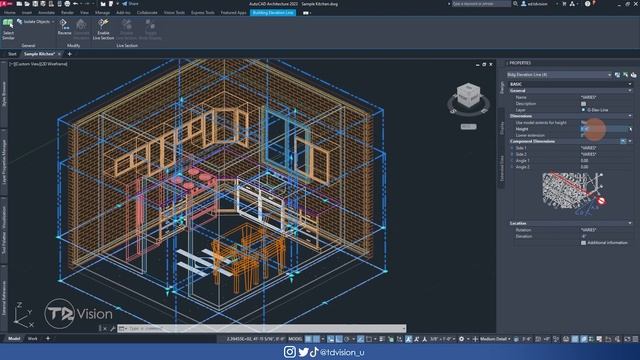Click the Save icon in quick access toolbar
The width and height of the screenshot is (640, 360).
pos(35,4)
